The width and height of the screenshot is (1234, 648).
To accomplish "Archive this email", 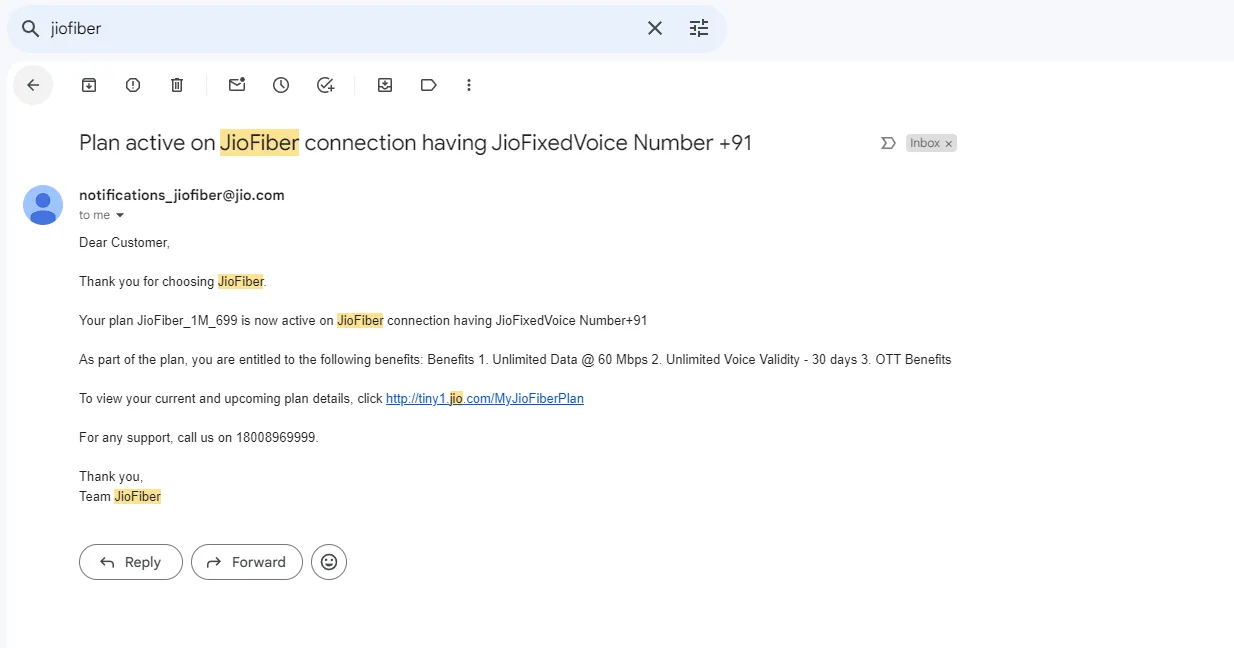I will [89, 85].
